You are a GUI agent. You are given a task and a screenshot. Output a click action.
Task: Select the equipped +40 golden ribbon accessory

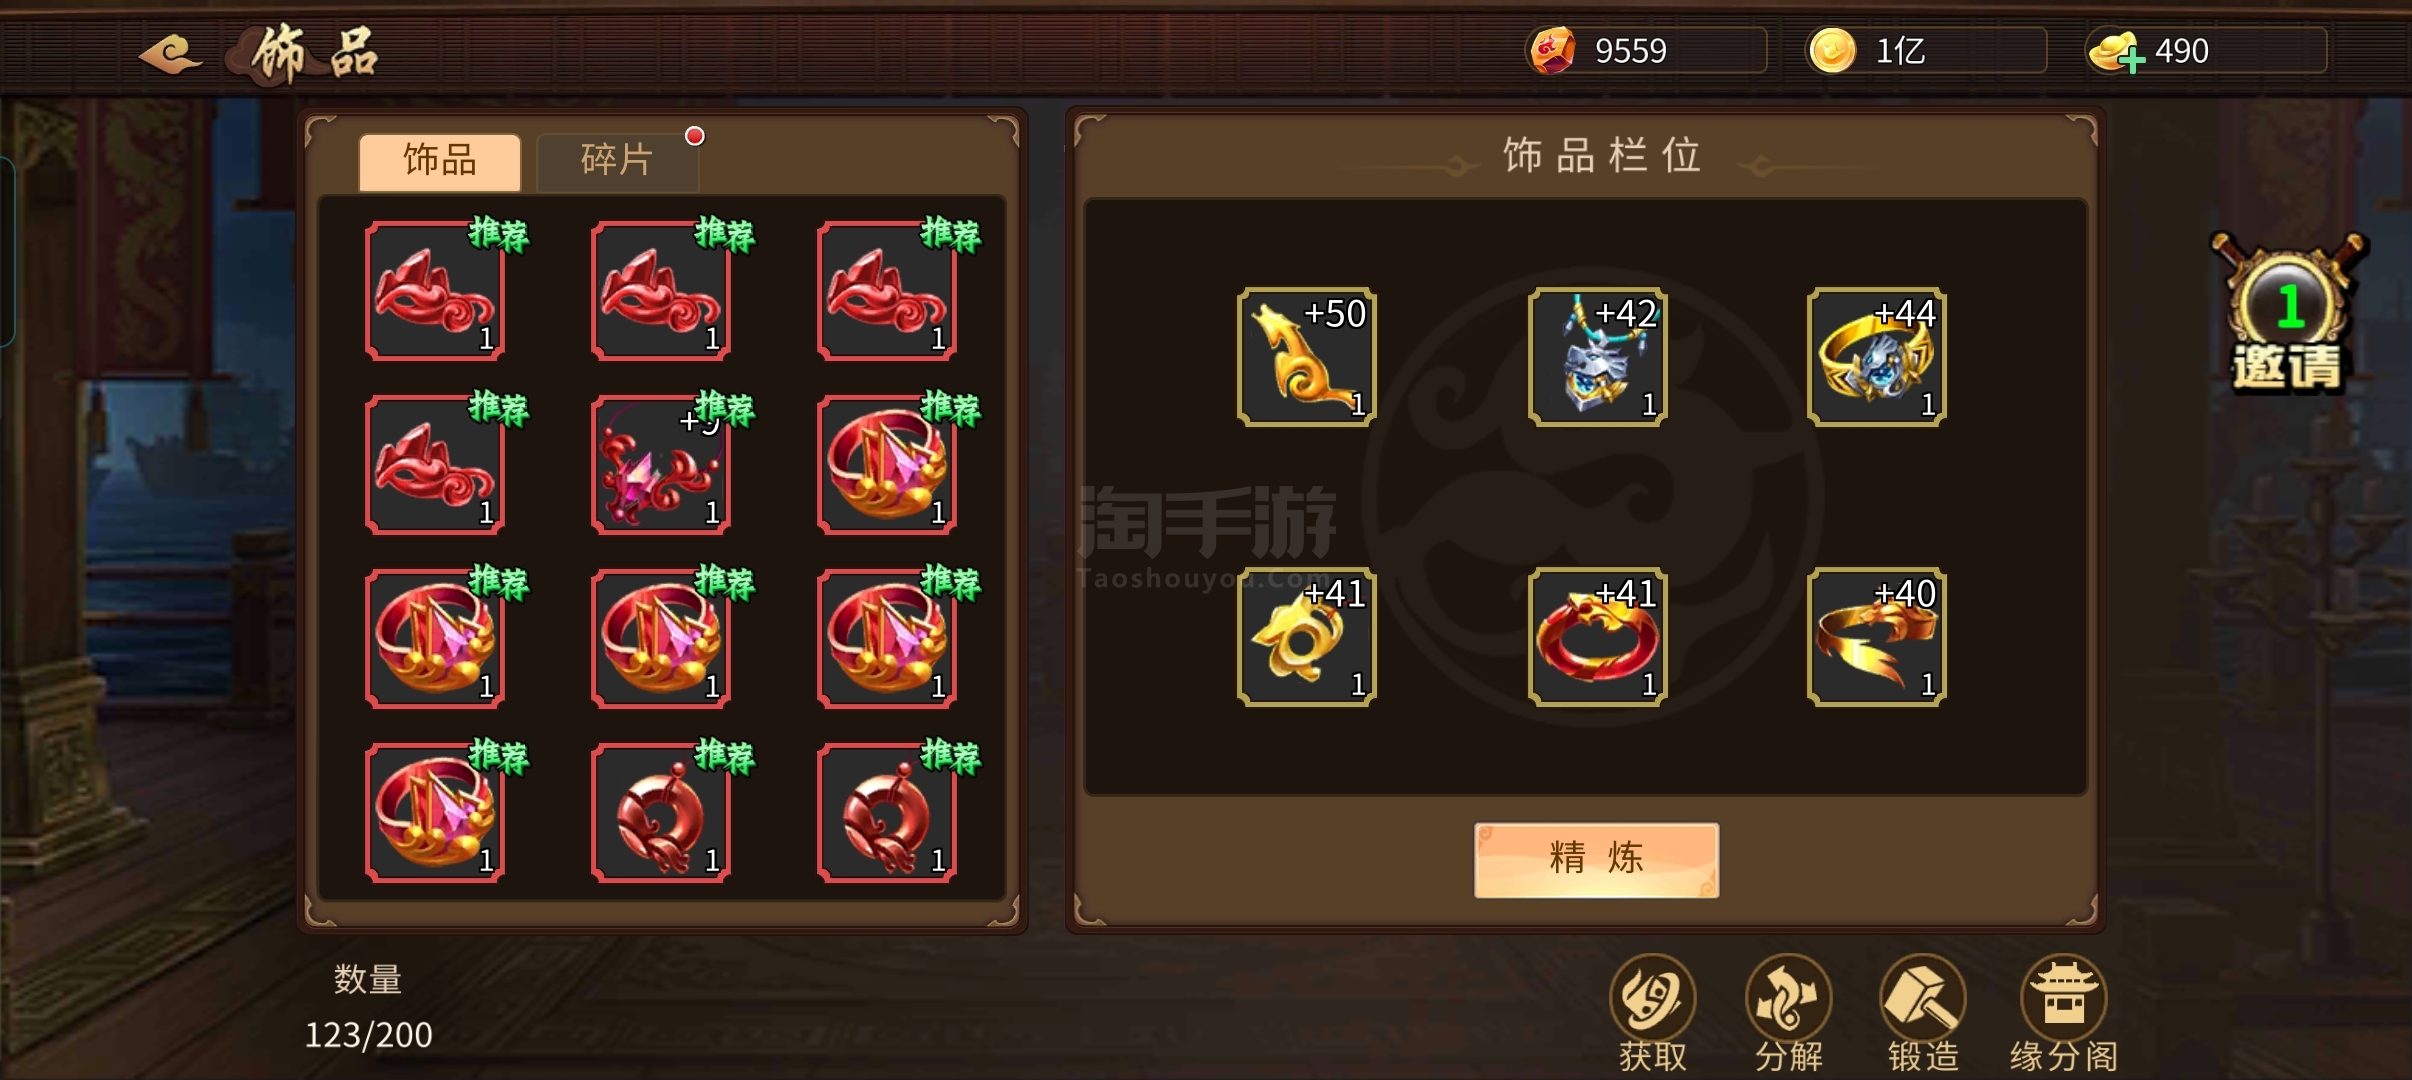click(1876, 637)
